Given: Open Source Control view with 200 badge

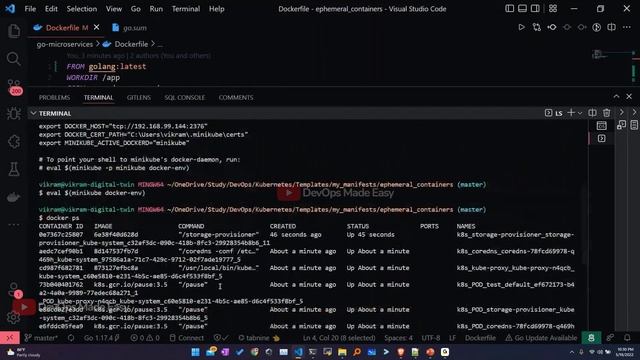Looking at the screenshot, I should (14, 87).
